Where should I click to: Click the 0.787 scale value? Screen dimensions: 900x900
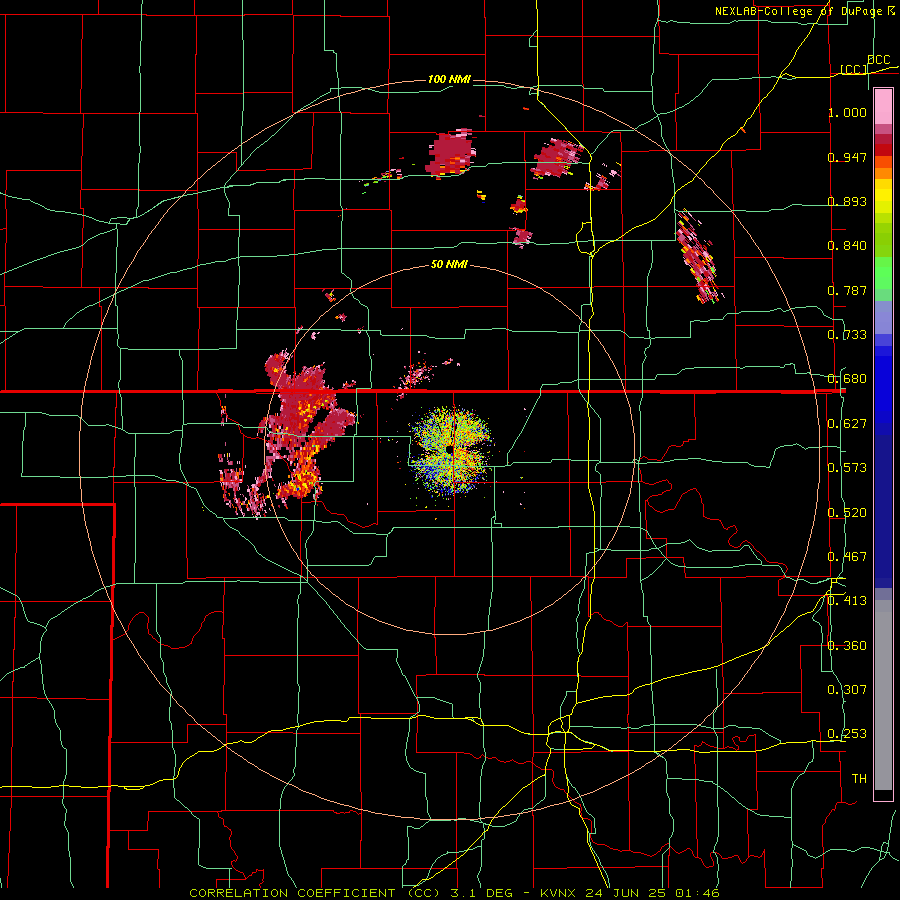coord(847,290)
